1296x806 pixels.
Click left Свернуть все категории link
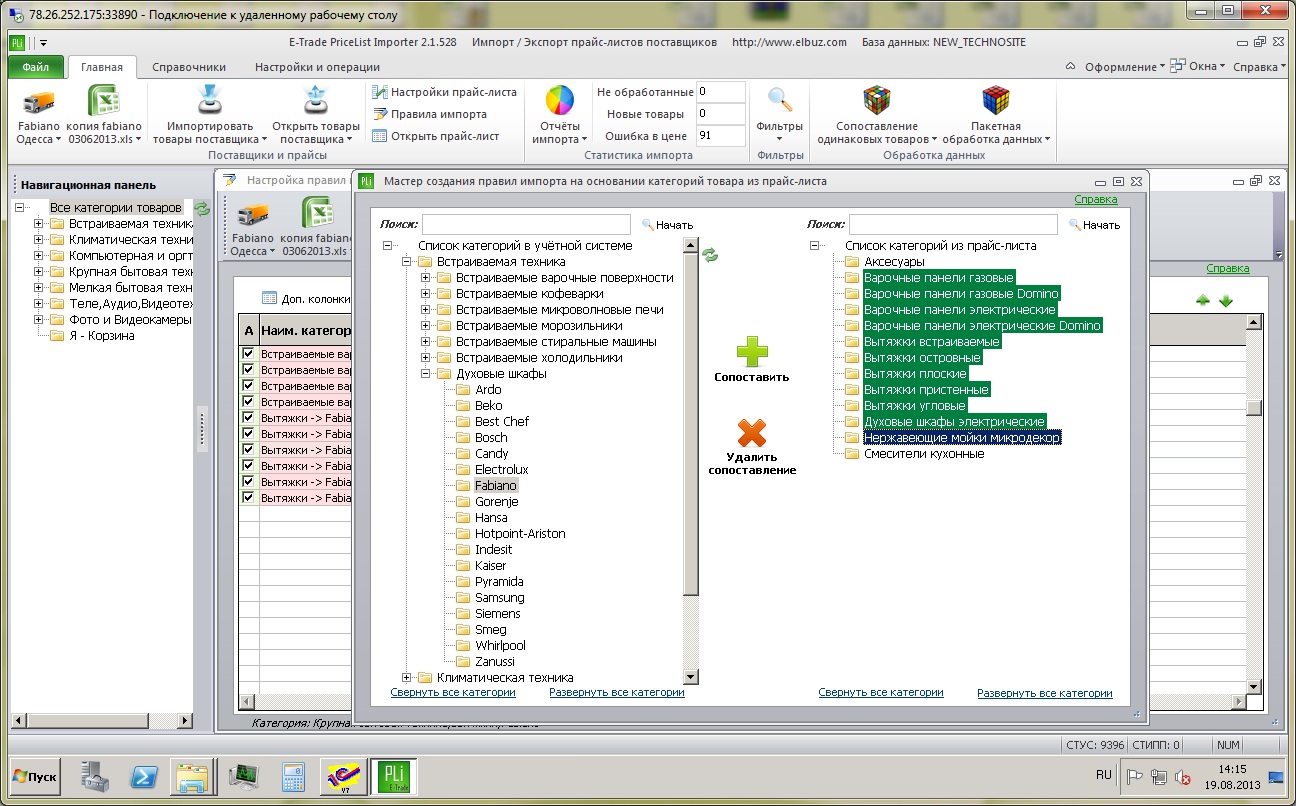click(453, 692)
